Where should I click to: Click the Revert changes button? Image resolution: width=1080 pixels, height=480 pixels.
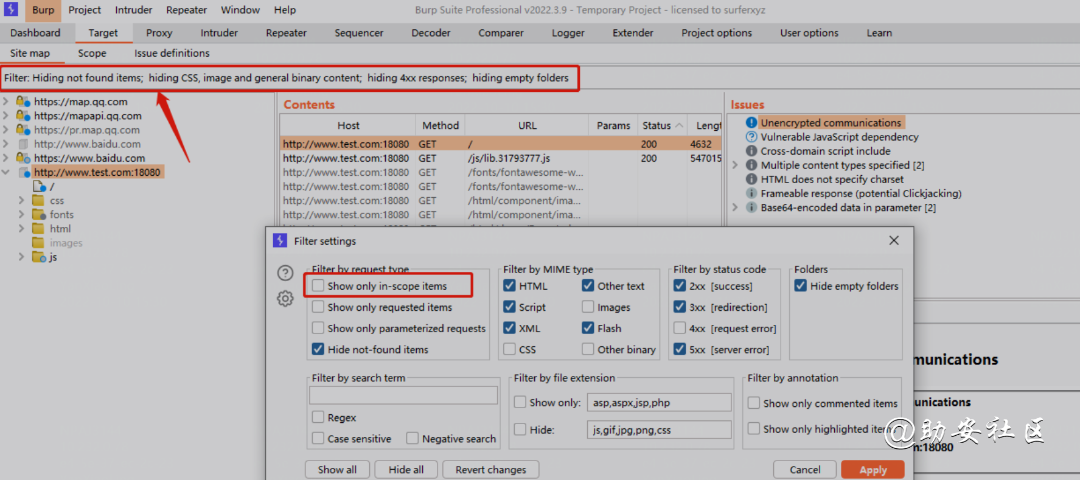click(x=490, y=470)
